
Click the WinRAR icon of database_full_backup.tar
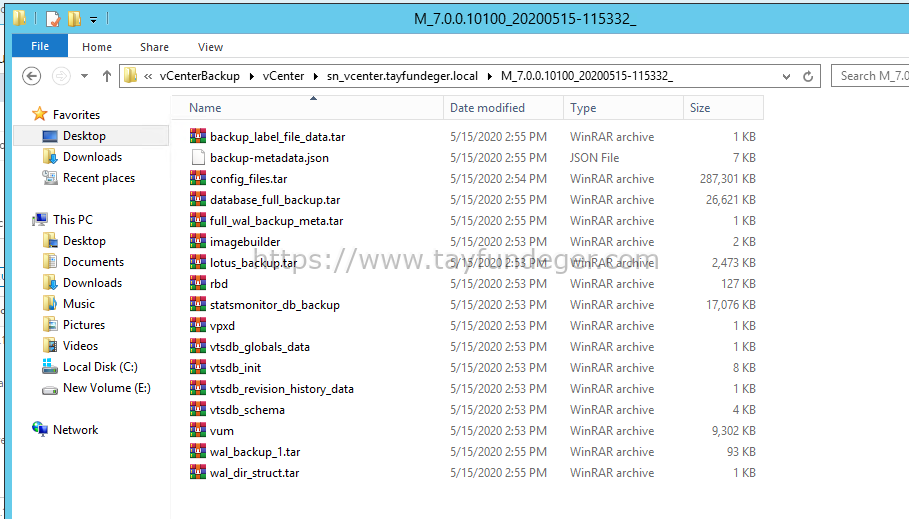click(x=198, y=199)
